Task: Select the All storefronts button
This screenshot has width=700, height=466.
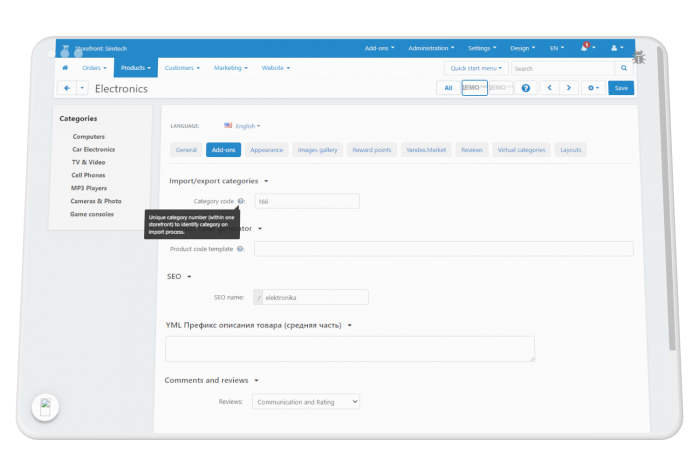Action: pyautogui.click(x=448, y=88)
